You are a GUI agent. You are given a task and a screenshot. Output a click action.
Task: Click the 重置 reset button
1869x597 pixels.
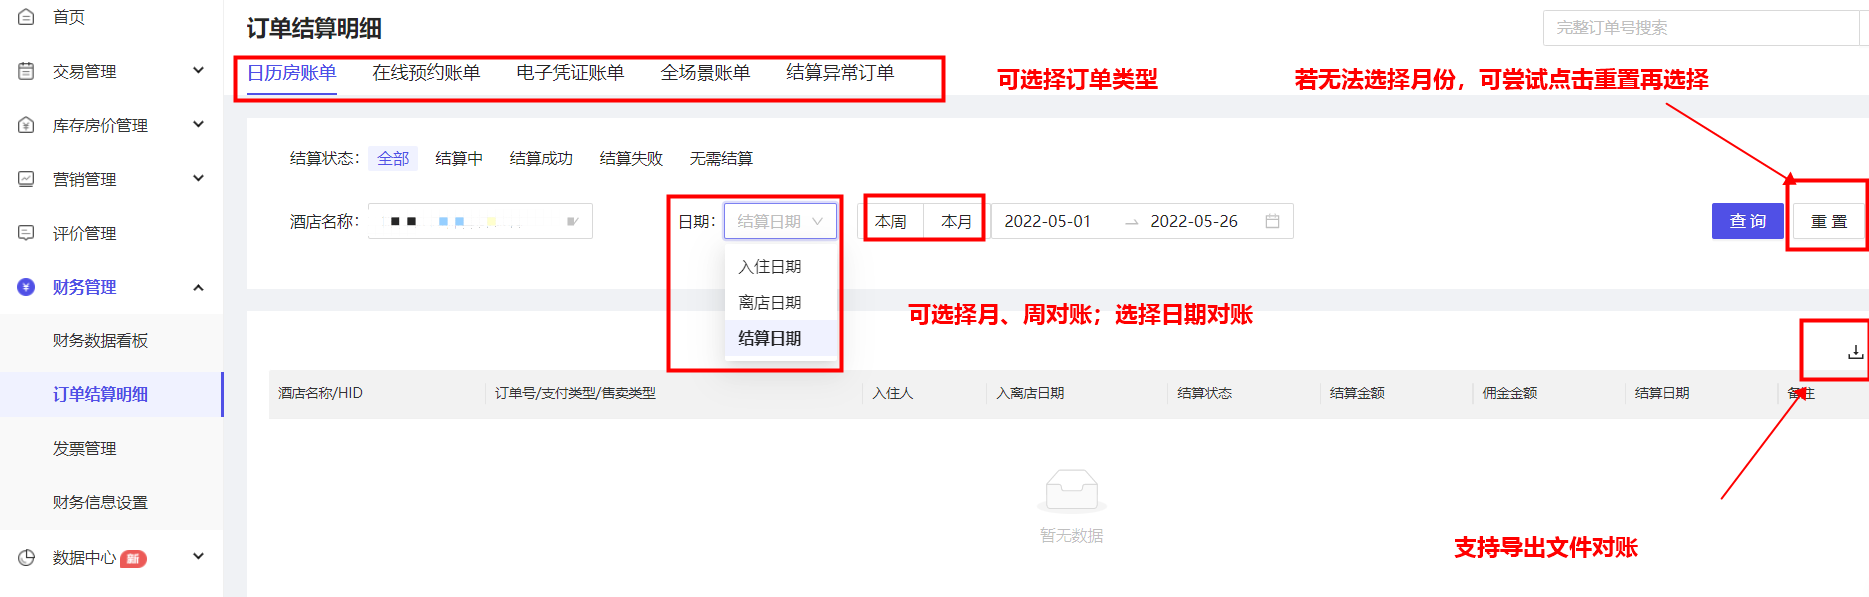tap(1828, 221)
